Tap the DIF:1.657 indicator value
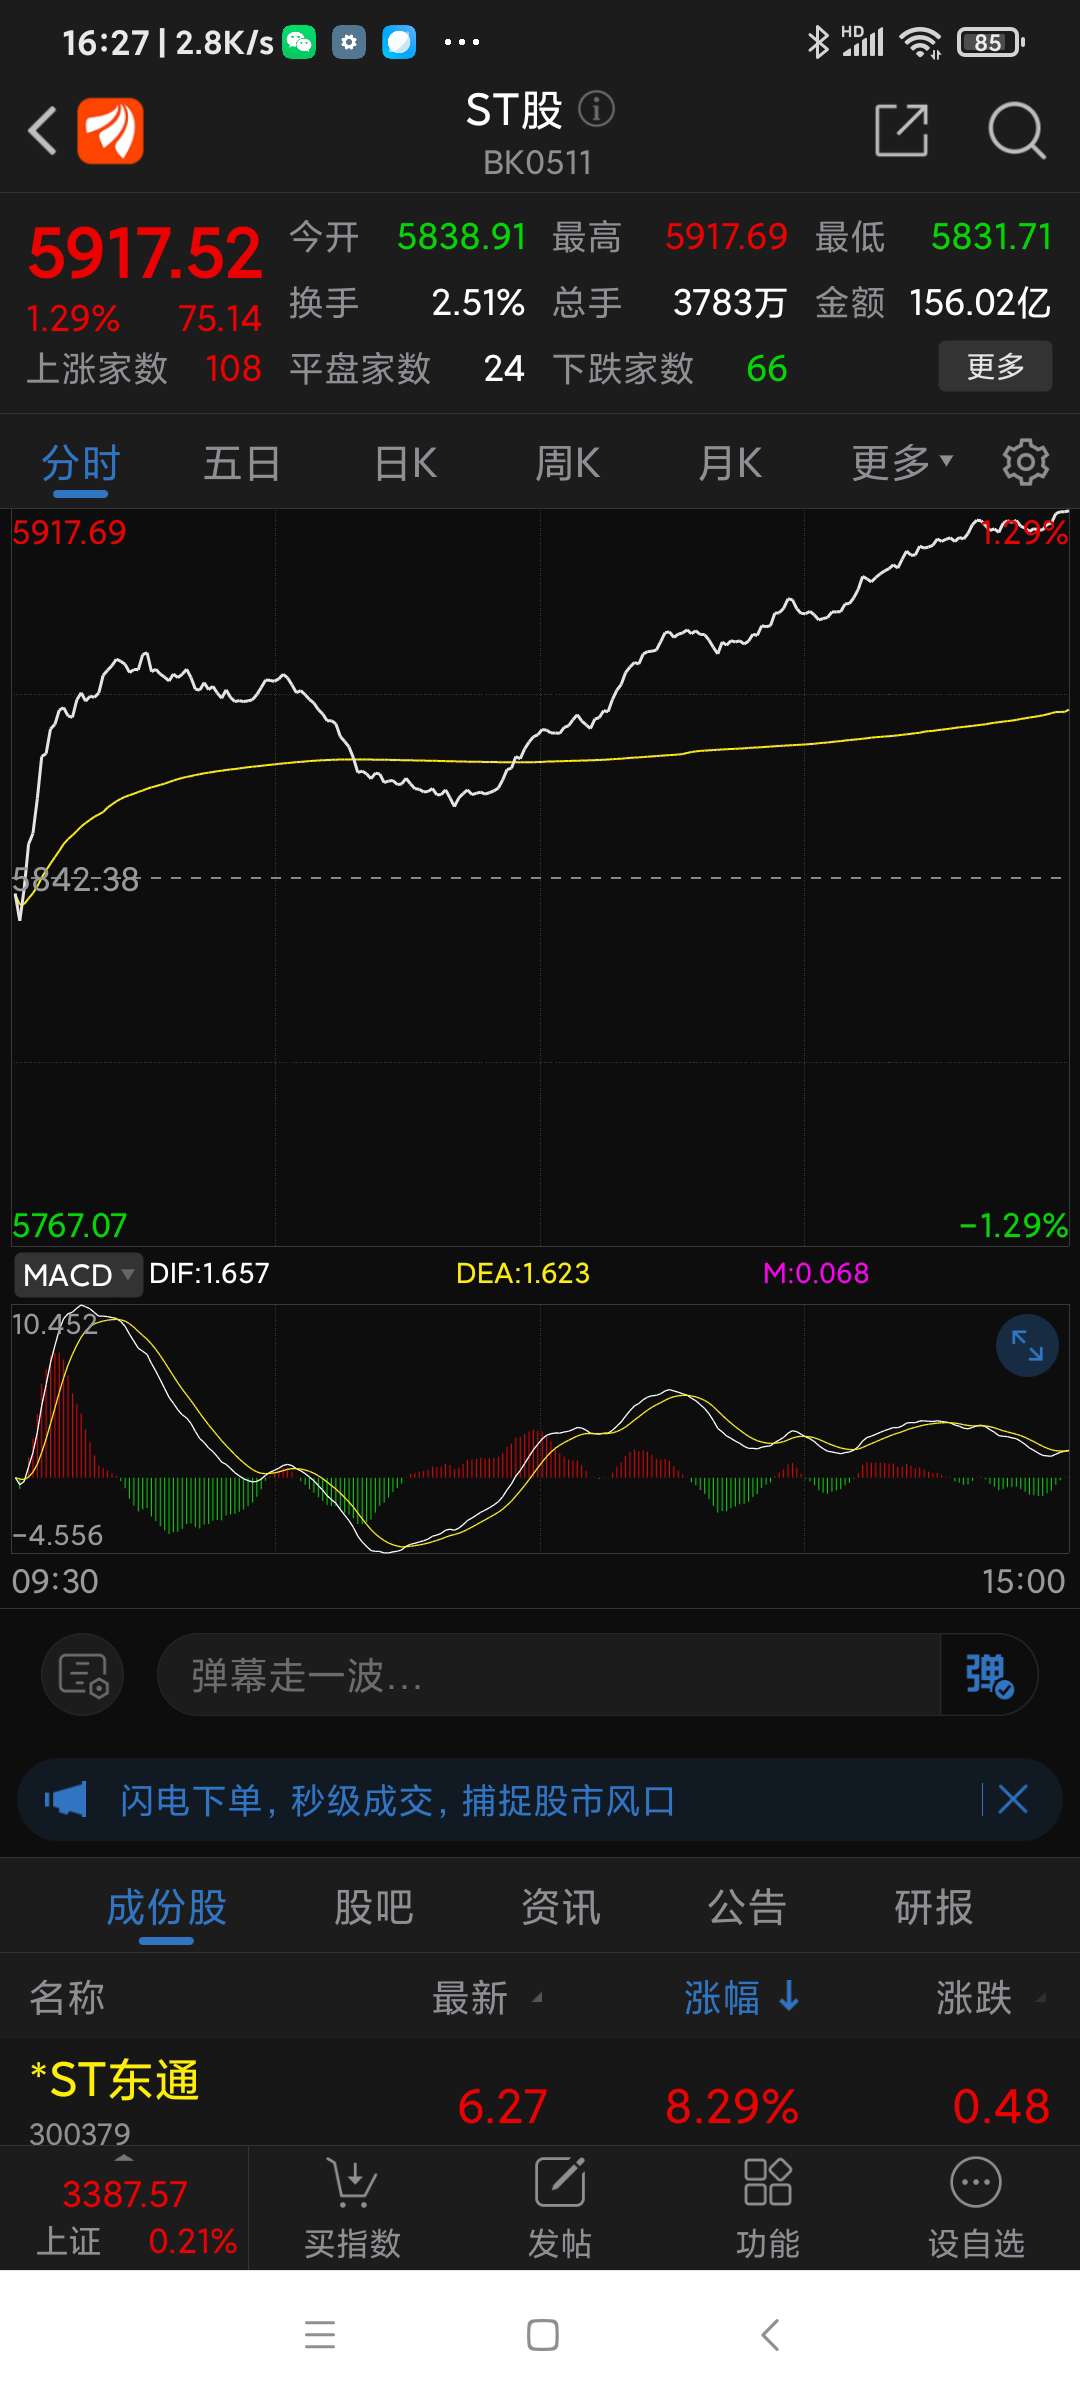1080x2400 pixels. point(209,1273)
